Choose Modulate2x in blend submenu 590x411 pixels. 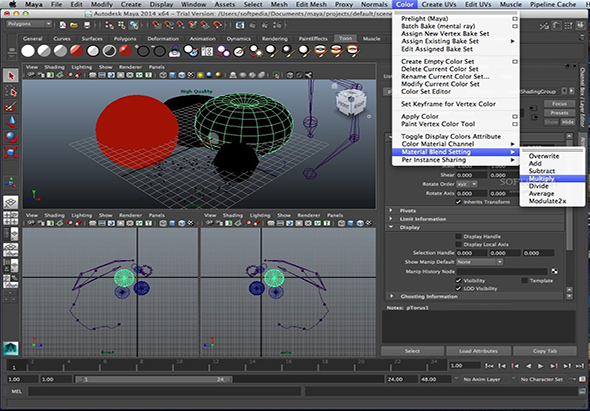[x=547, y=201]
